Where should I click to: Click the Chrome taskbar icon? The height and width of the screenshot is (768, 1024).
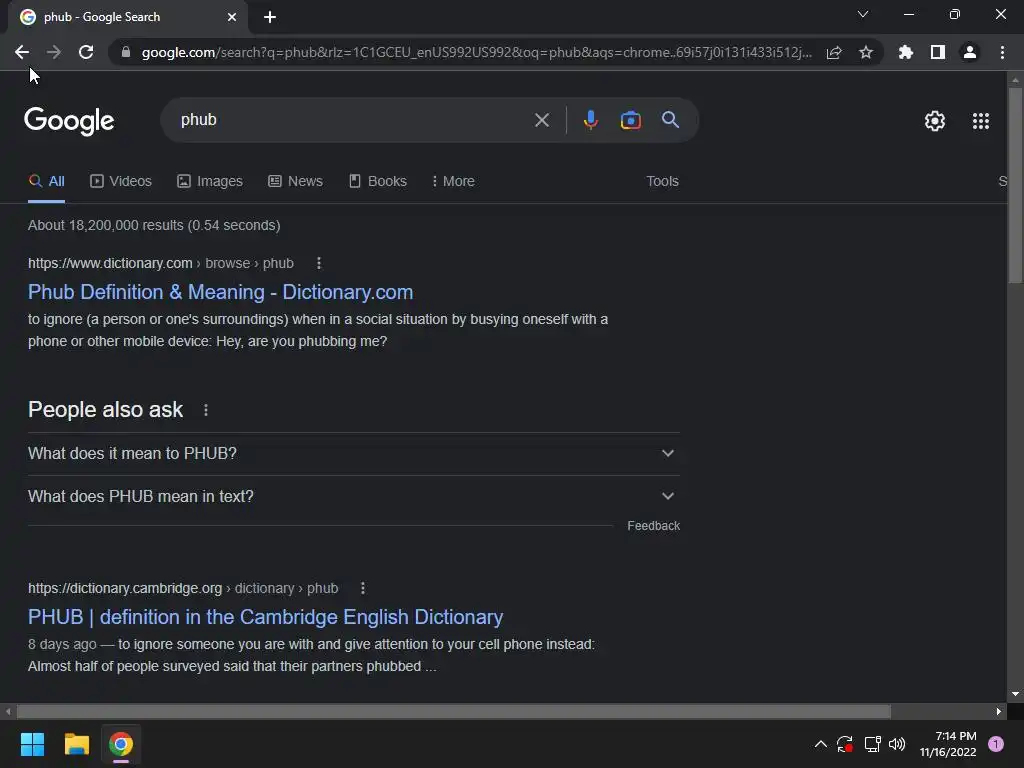pos(121,744)
